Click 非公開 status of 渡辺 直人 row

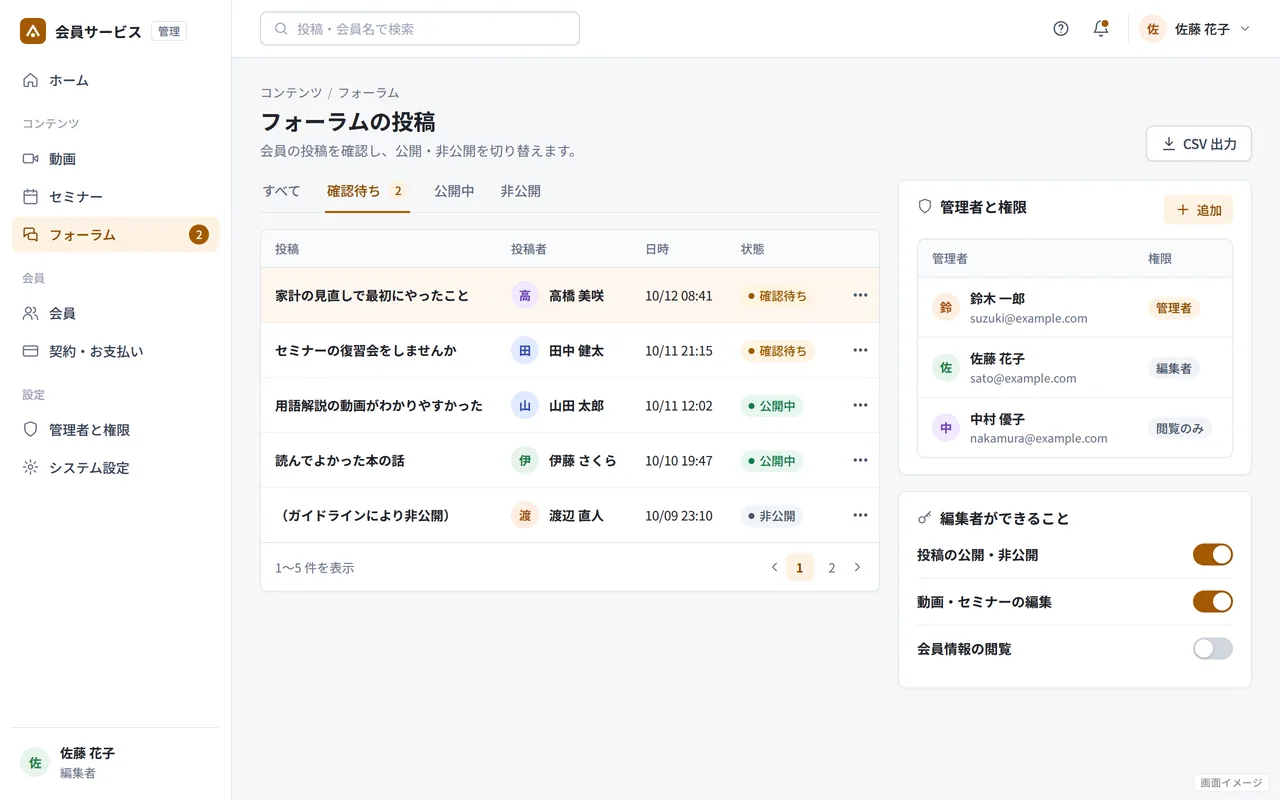coord(772,516)
